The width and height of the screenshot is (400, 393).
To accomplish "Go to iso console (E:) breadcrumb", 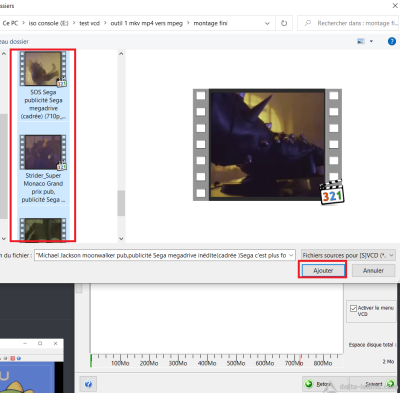I will pyautogui.click(x=49, y=23).
